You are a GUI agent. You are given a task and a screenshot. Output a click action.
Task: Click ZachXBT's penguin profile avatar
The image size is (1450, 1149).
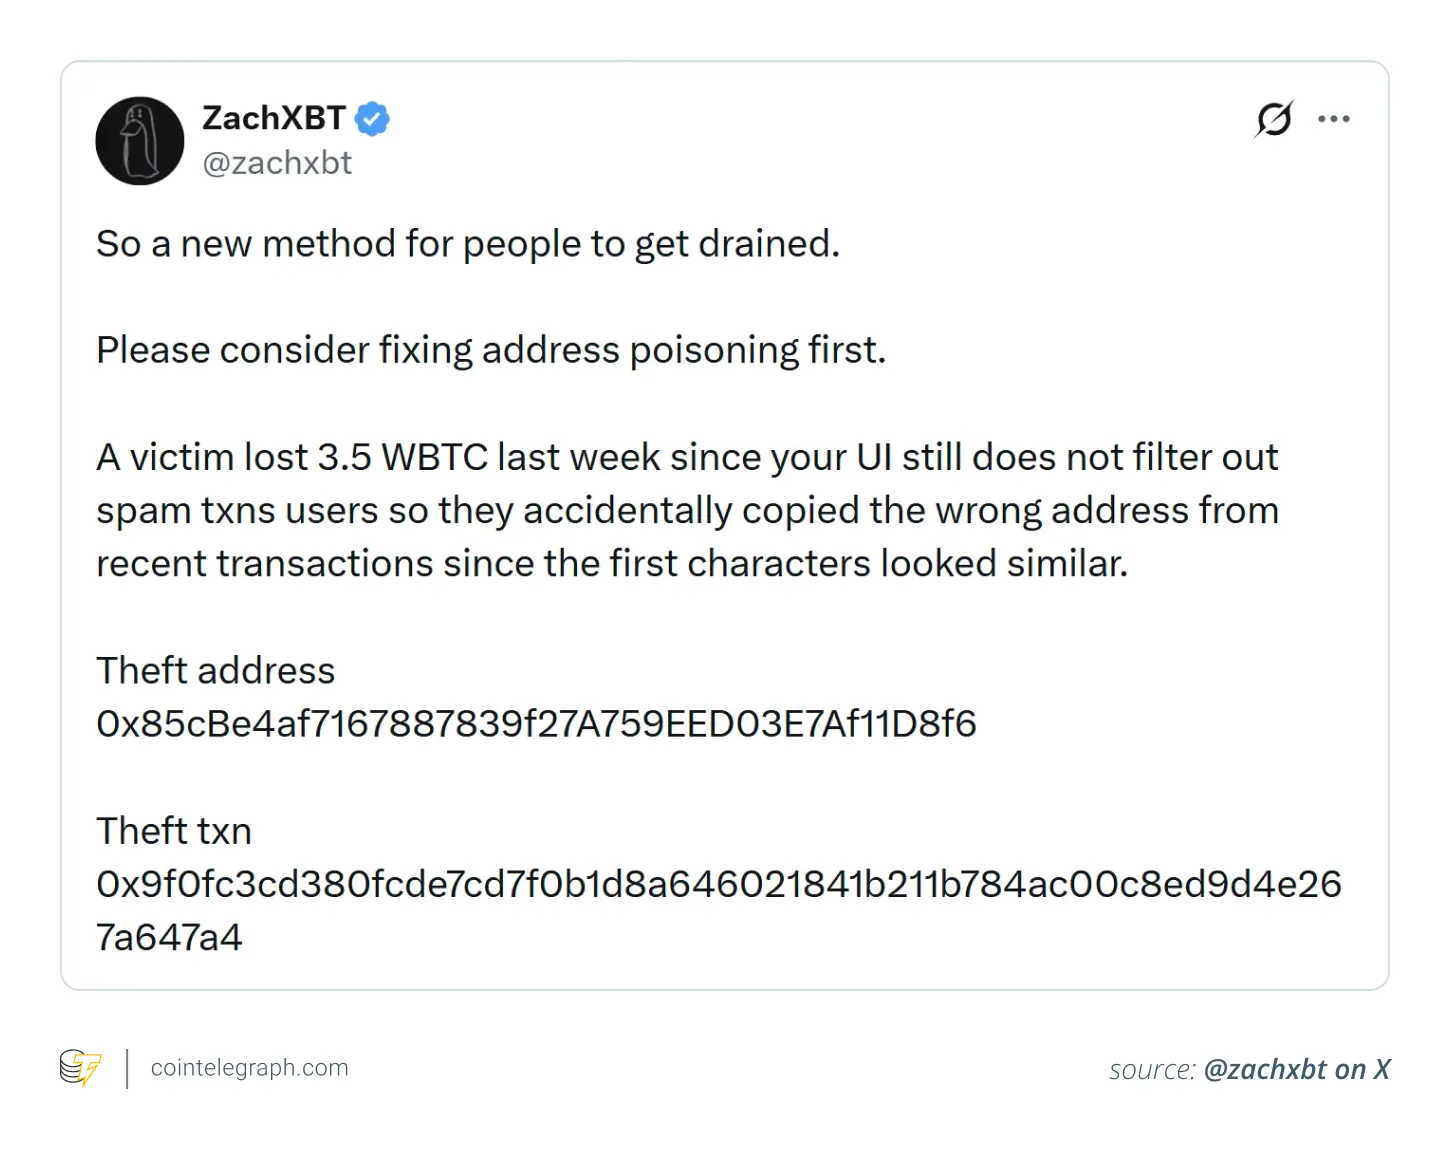coord(139,141)
